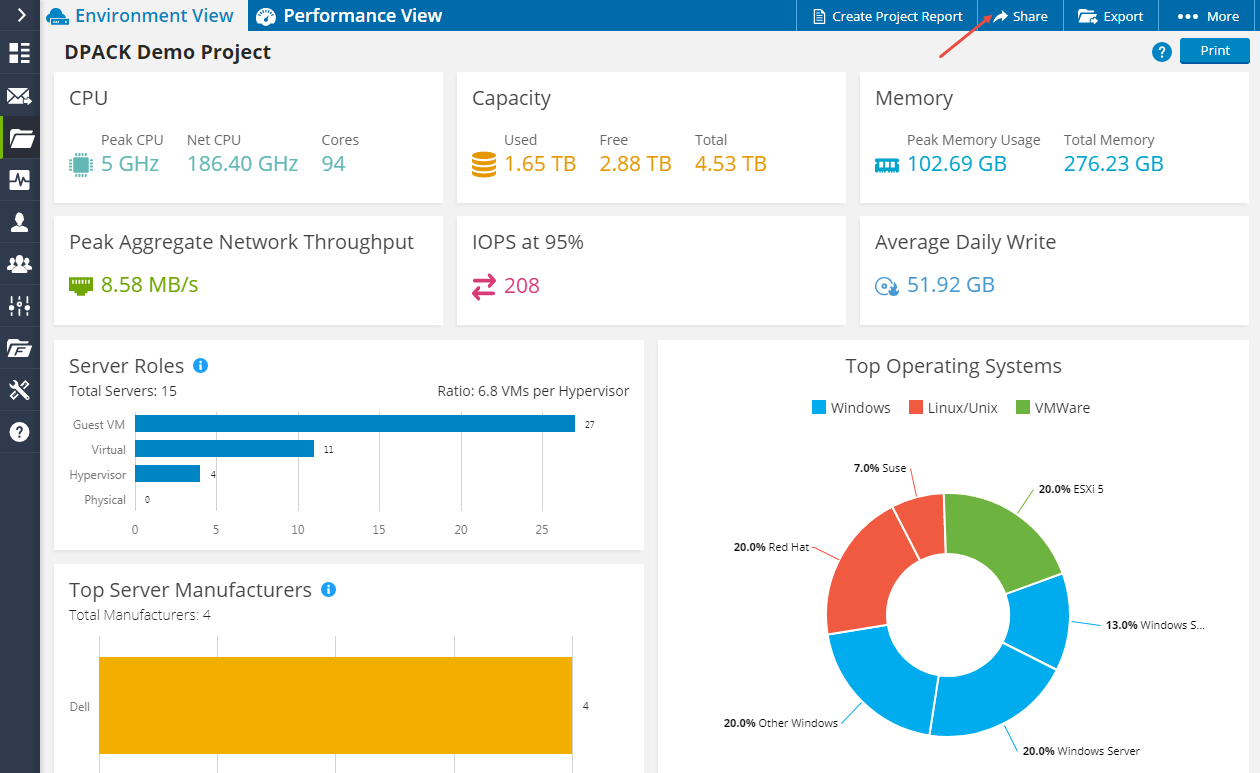Toggle Windows series in chart legend
1260x773 pixels.
click(851, 408)
